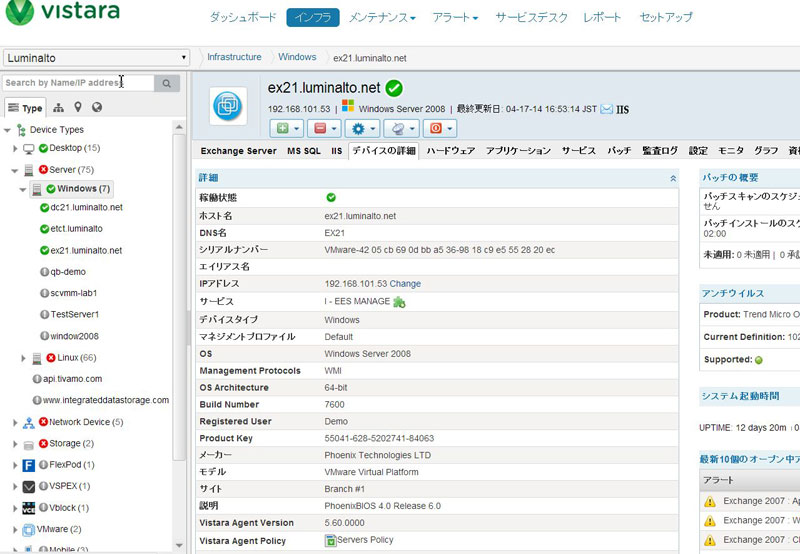The image size is (800, 554).
Task: Collapse the Device Types tree root
Action: coord(7,130)
